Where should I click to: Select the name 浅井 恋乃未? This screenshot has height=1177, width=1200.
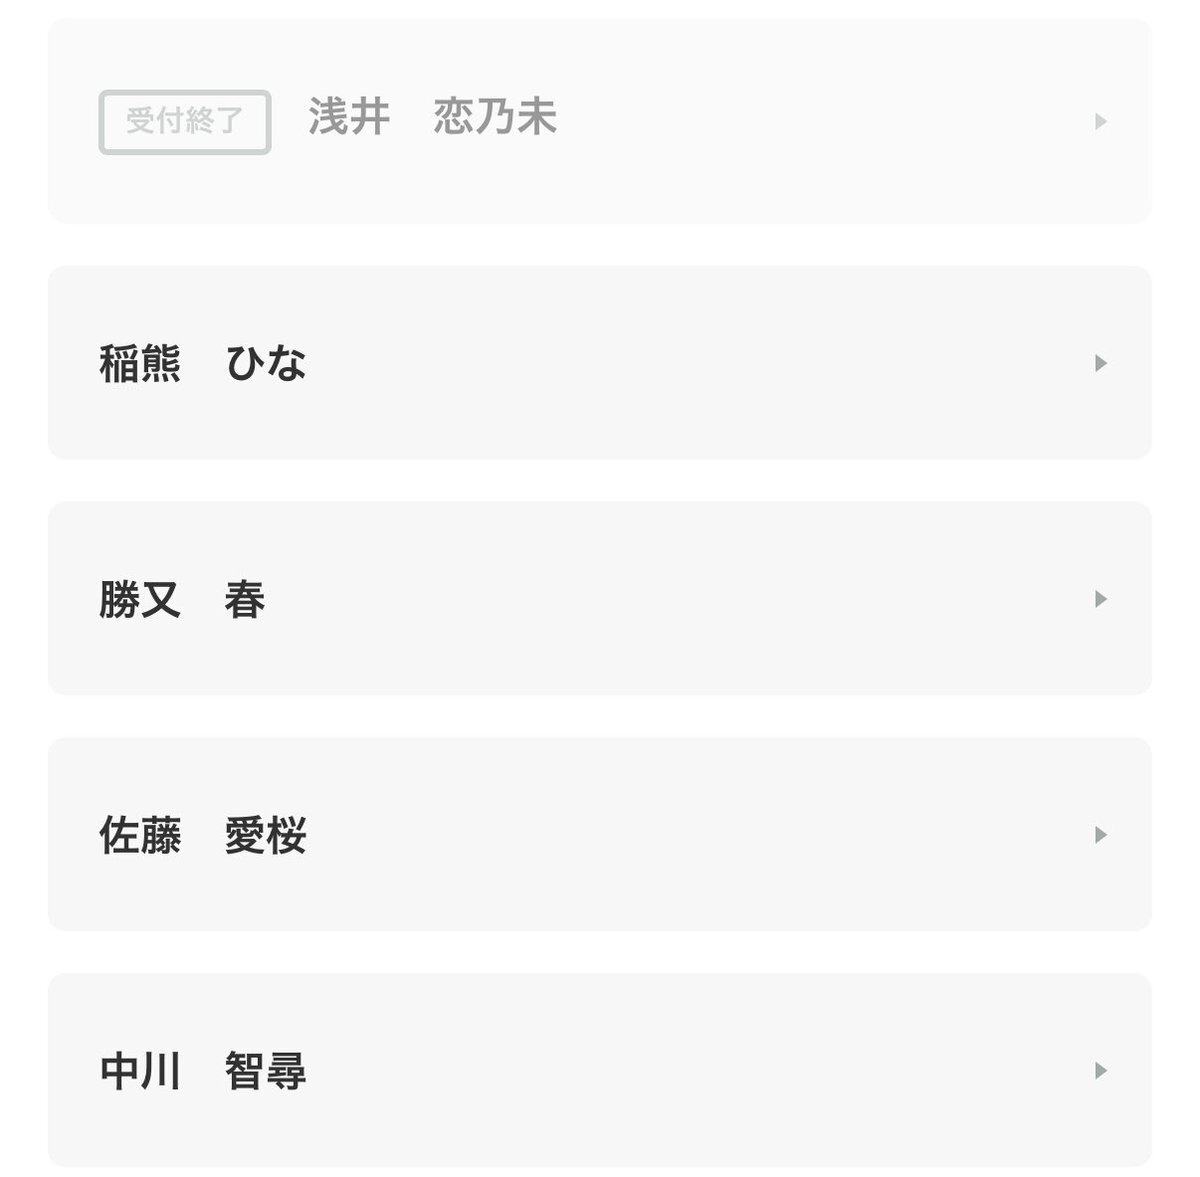point(432,118)
